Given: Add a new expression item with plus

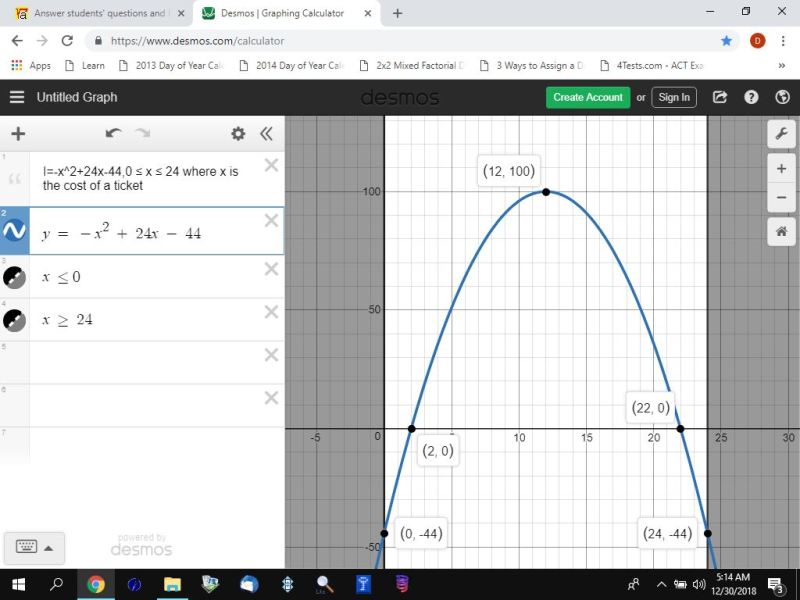Looking at the screenshot, I should tap(18, 134).
